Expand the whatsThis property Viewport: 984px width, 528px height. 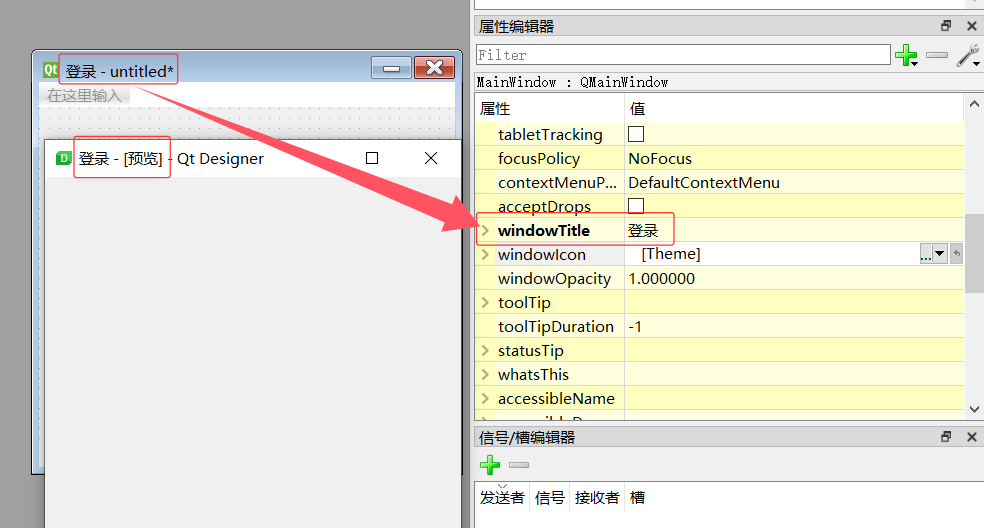(x=485, y=374)
